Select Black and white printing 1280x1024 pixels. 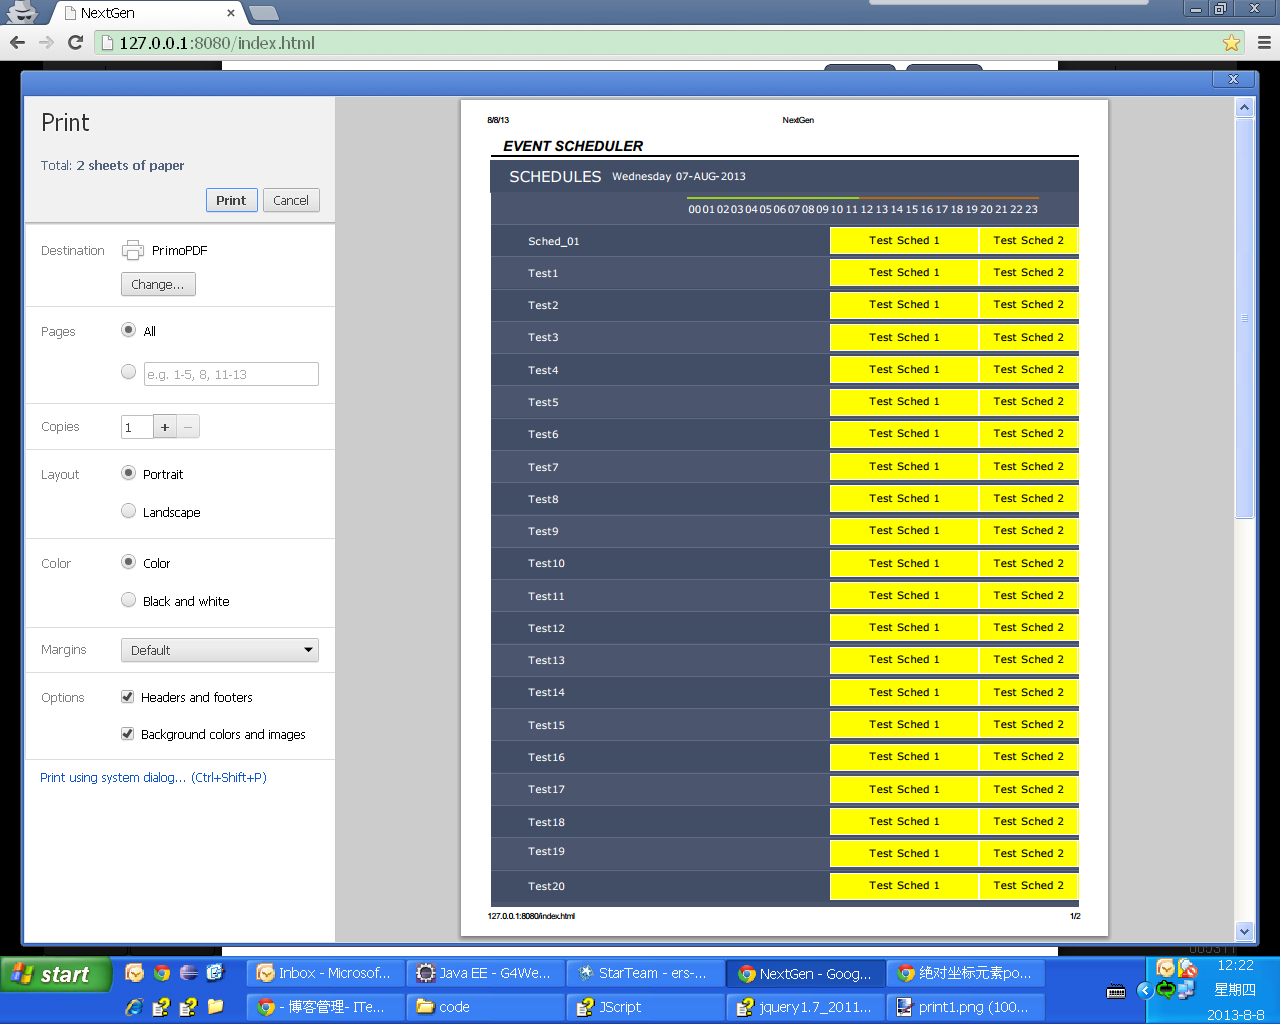[128, 600]
